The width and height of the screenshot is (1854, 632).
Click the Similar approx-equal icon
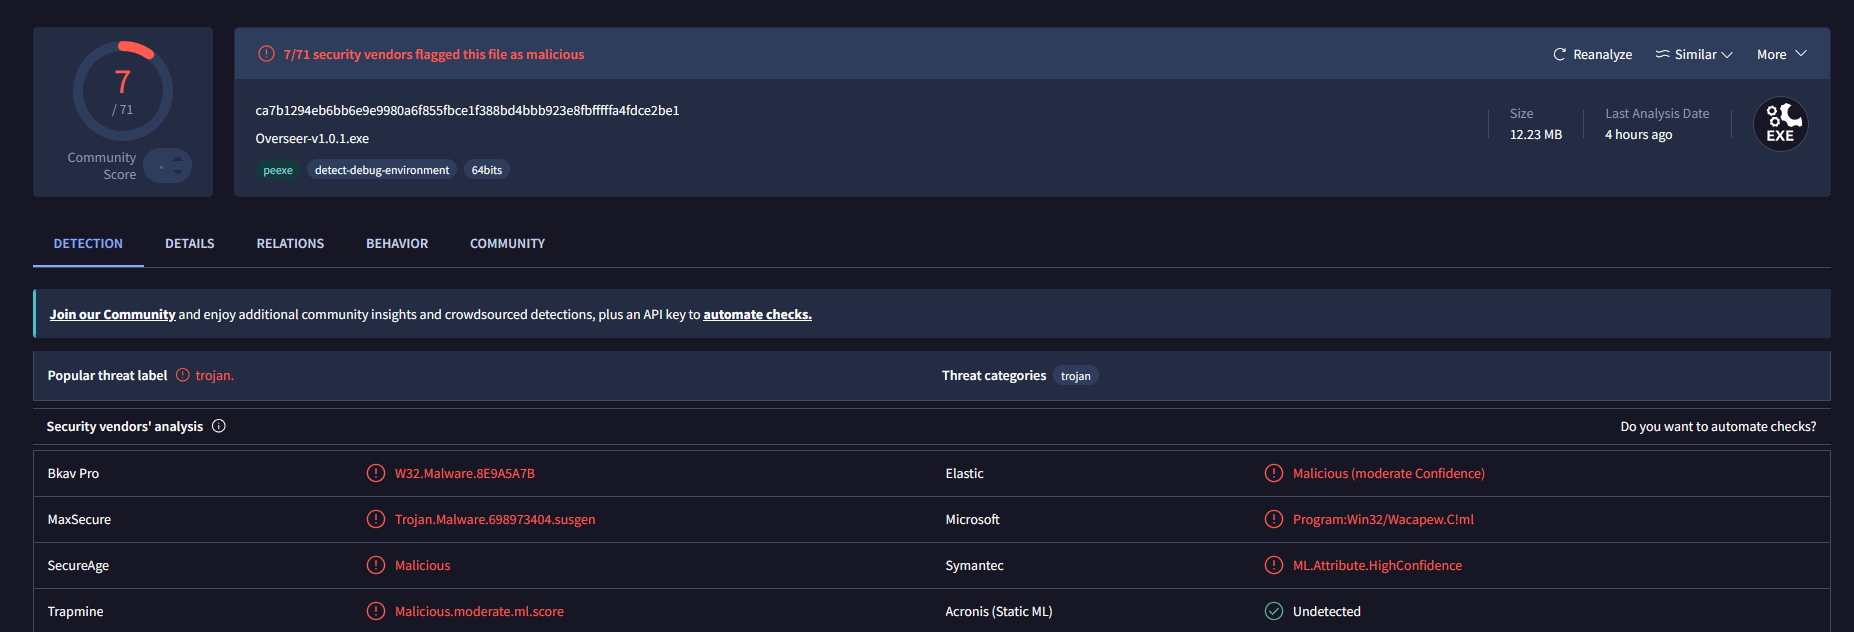1662,54
